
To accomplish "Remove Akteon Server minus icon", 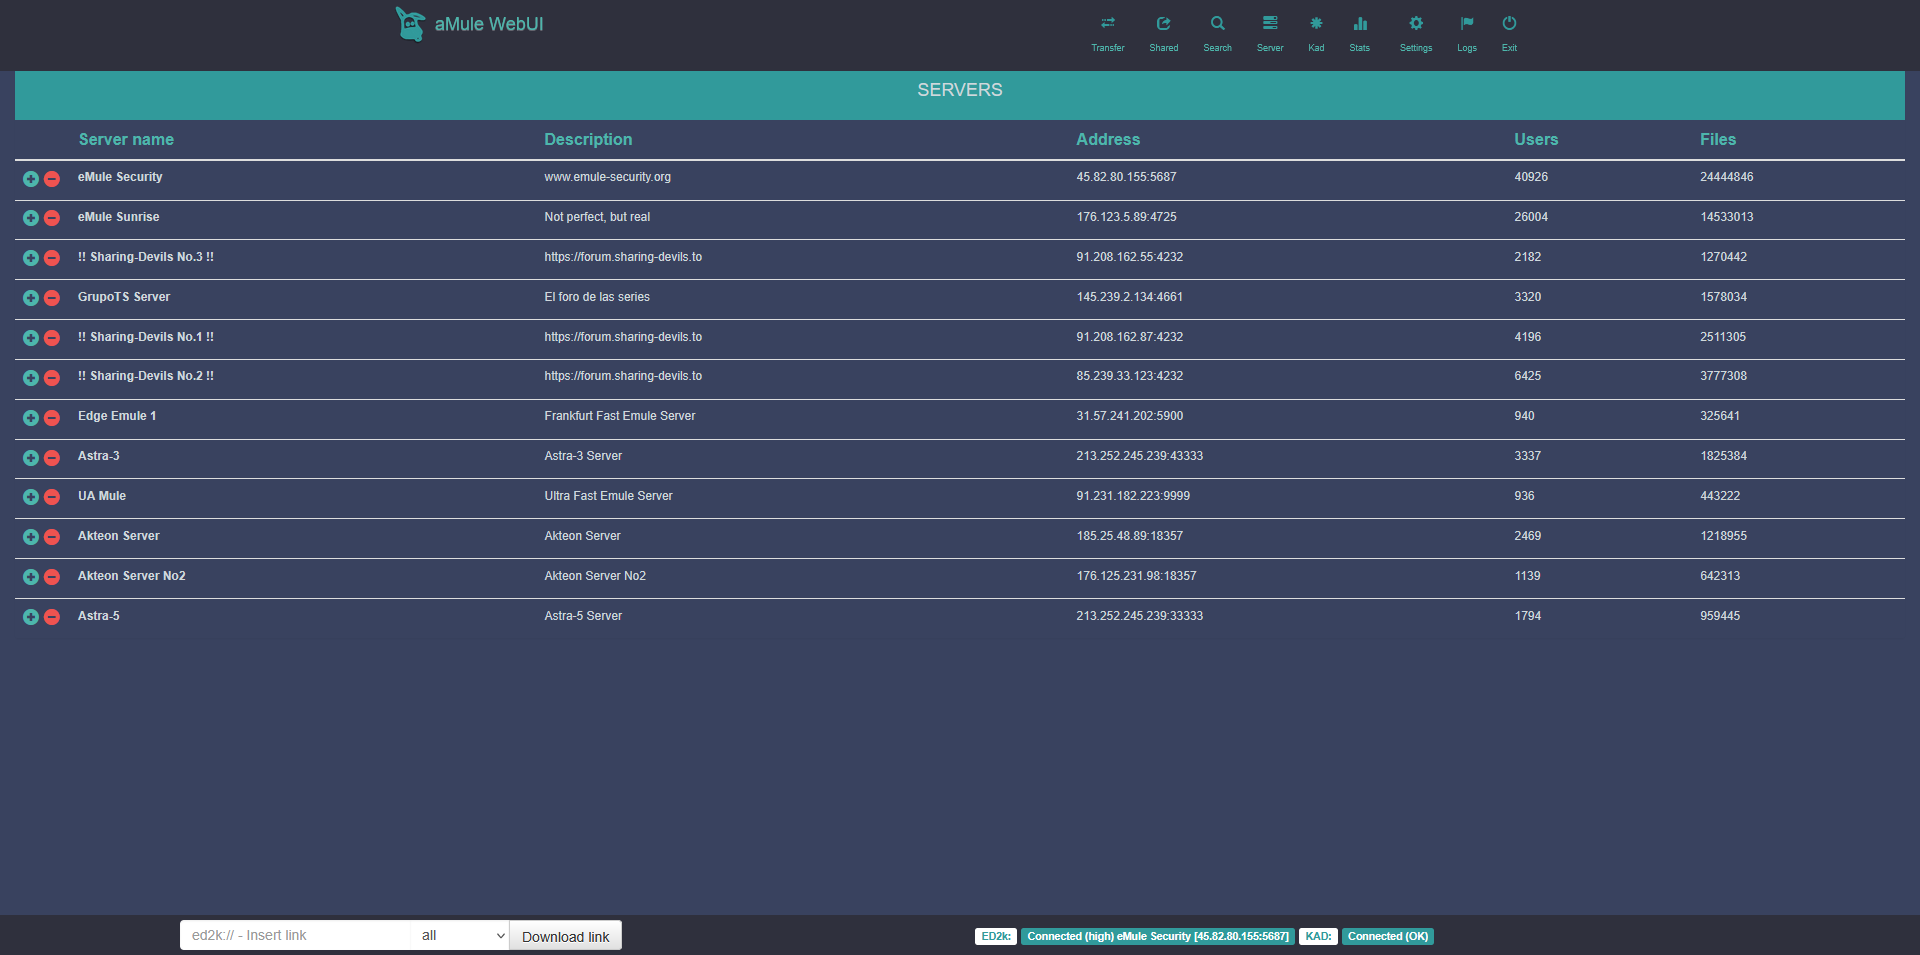I will [52, 537].
